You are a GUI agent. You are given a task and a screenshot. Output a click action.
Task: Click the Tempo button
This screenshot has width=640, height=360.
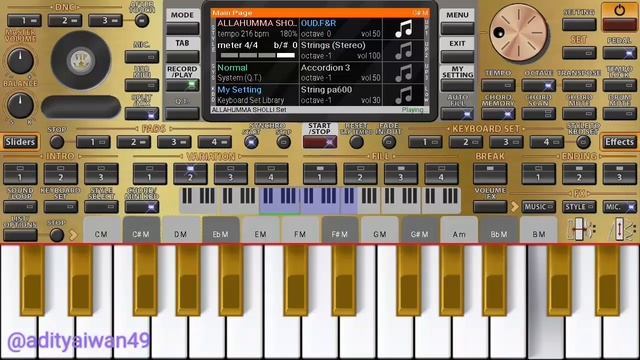tap(498, 85)
